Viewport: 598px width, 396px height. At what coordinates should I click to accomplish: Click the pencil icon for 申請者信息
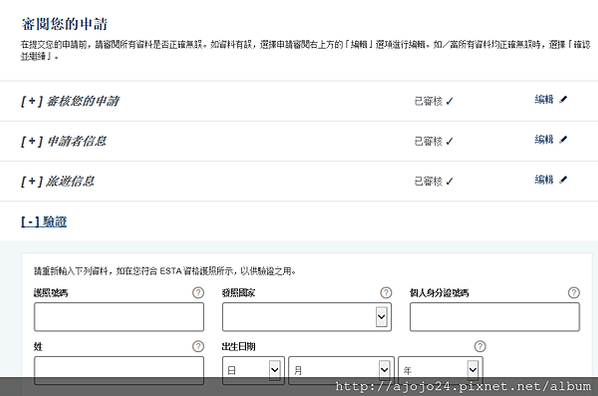563,140
